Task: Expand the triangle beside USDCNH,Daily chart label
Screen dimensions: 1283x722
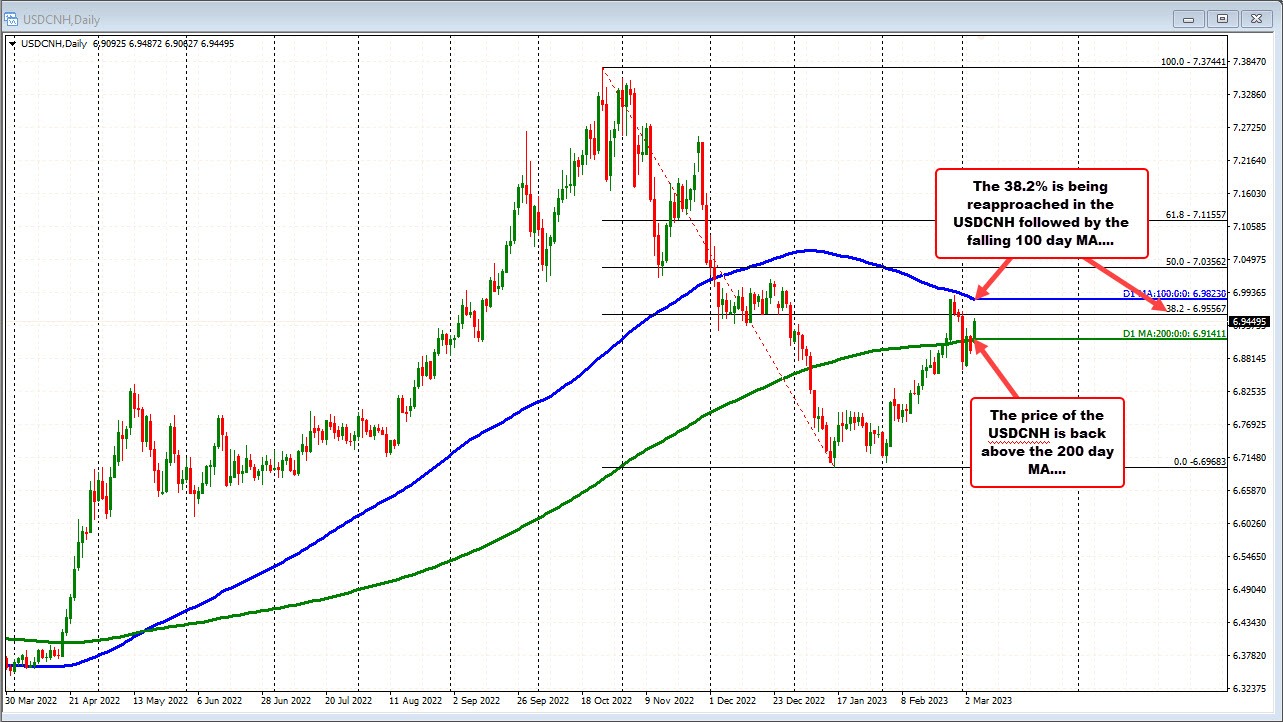Action: [11, 43]
